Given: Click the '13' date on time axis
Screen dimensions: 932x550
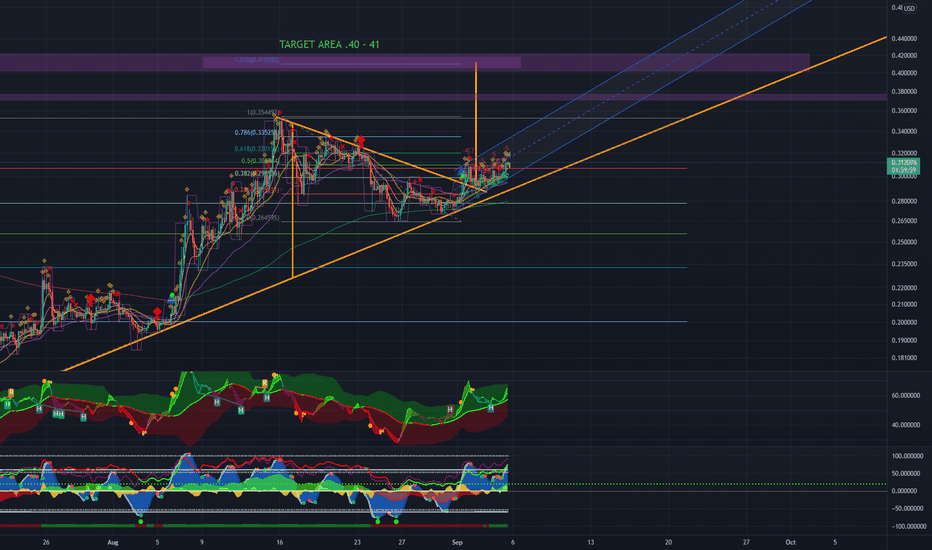Looking at the screenshot, I should pyautogui.click(x=591, y=542).
